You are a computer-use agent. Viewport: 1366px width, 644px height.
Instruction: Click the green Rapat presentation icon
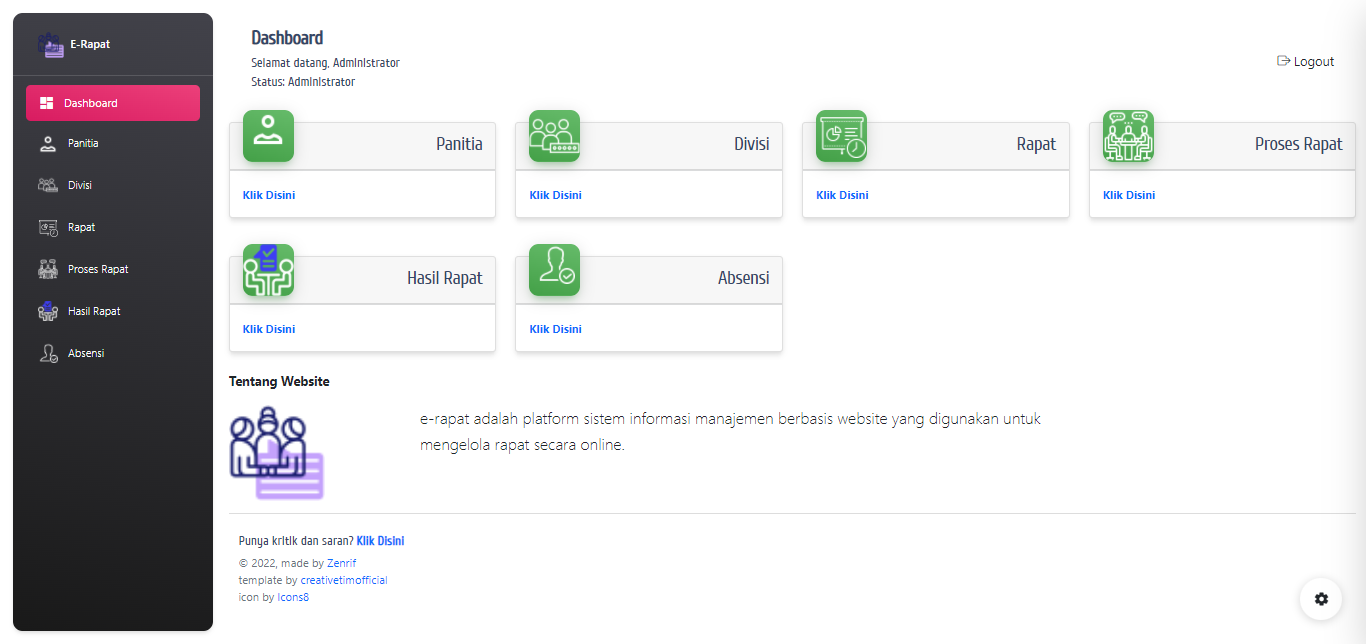pos(841,136)
